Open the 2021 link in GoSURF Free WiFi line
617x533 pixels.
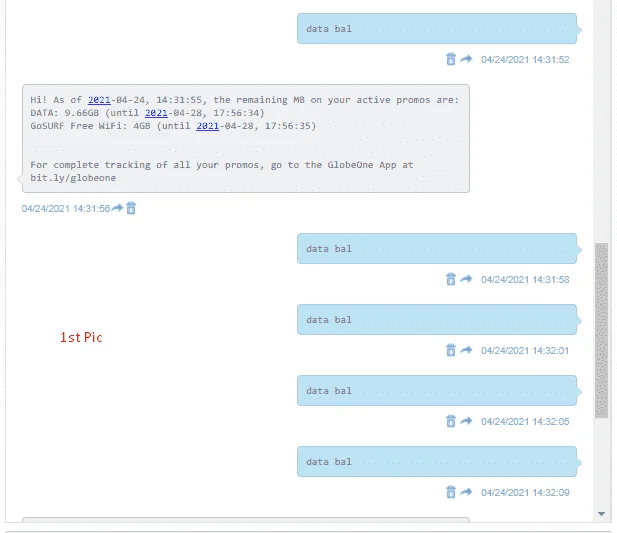click(x=207, y=126)
